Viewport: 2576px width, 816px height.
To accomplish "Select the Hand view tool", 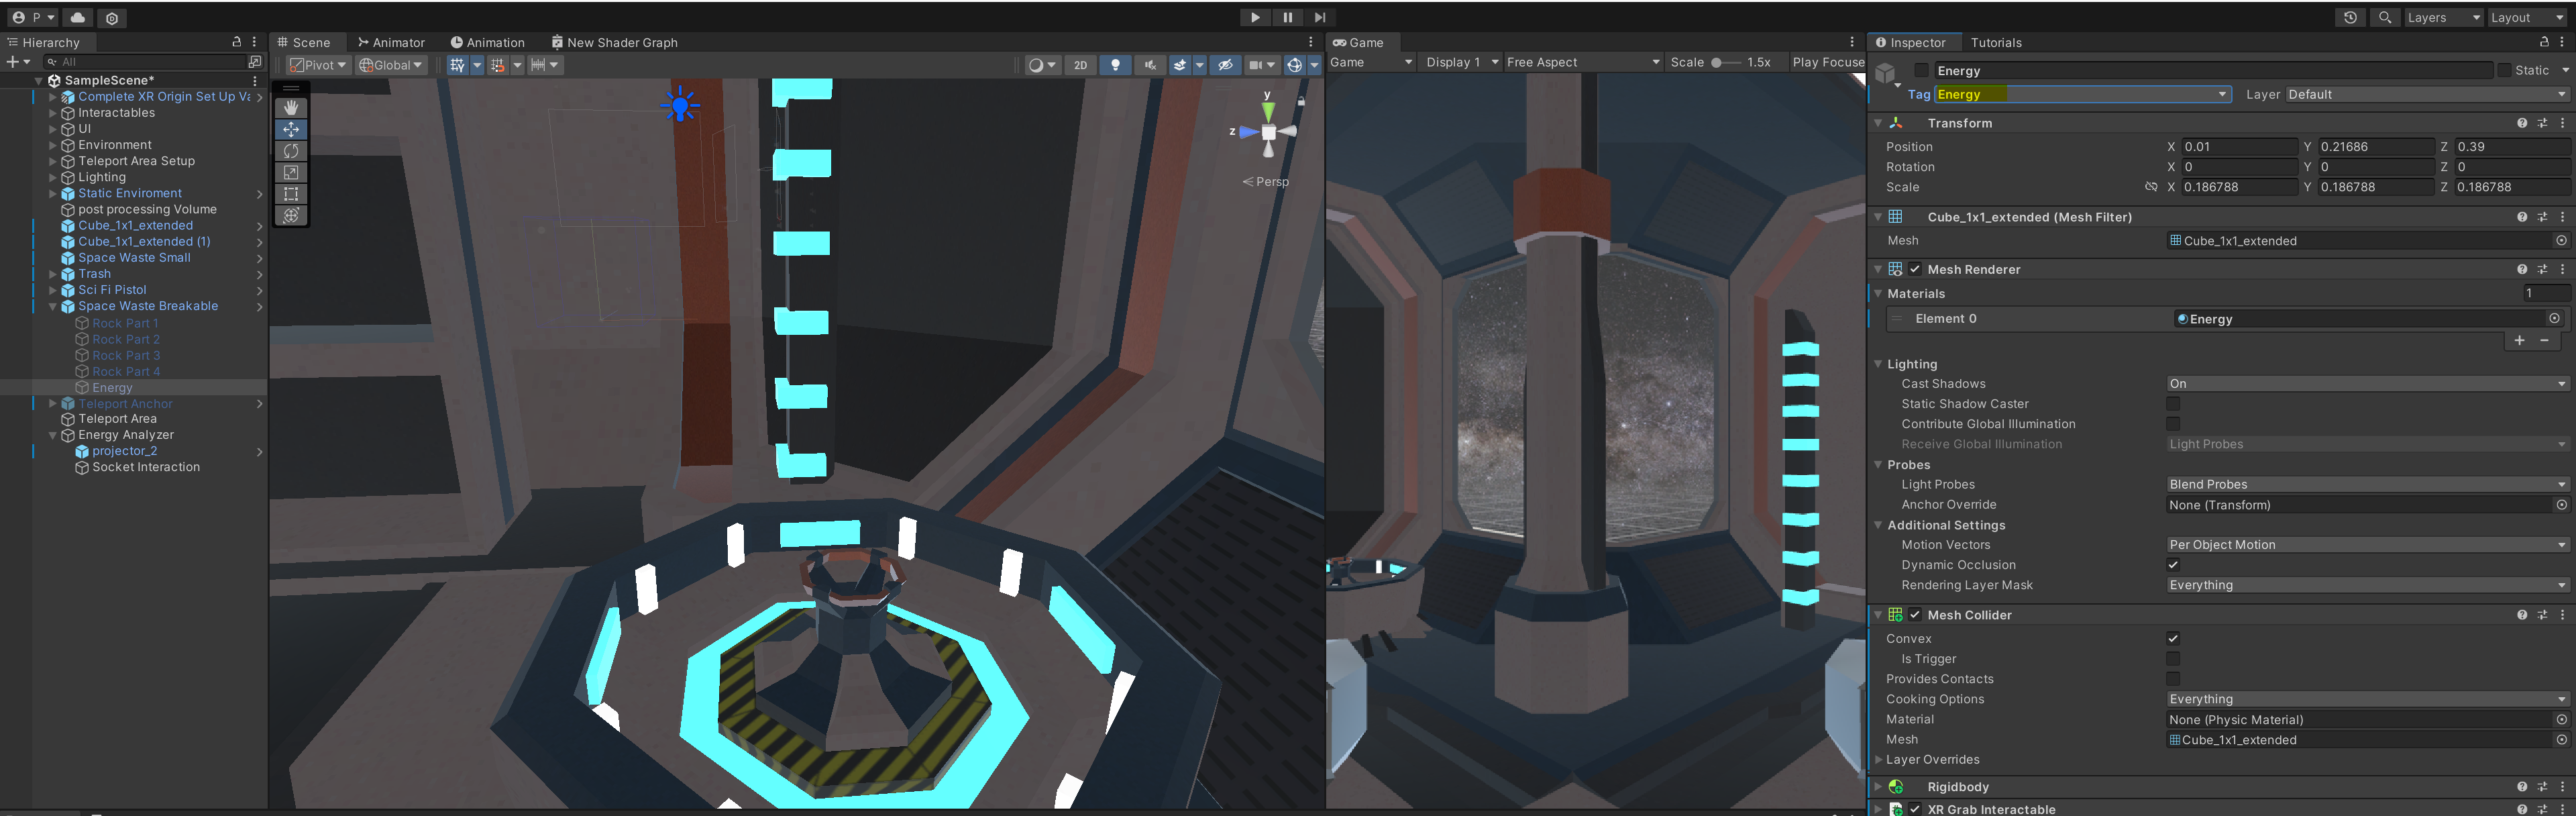I will click(x=291, y=107).
